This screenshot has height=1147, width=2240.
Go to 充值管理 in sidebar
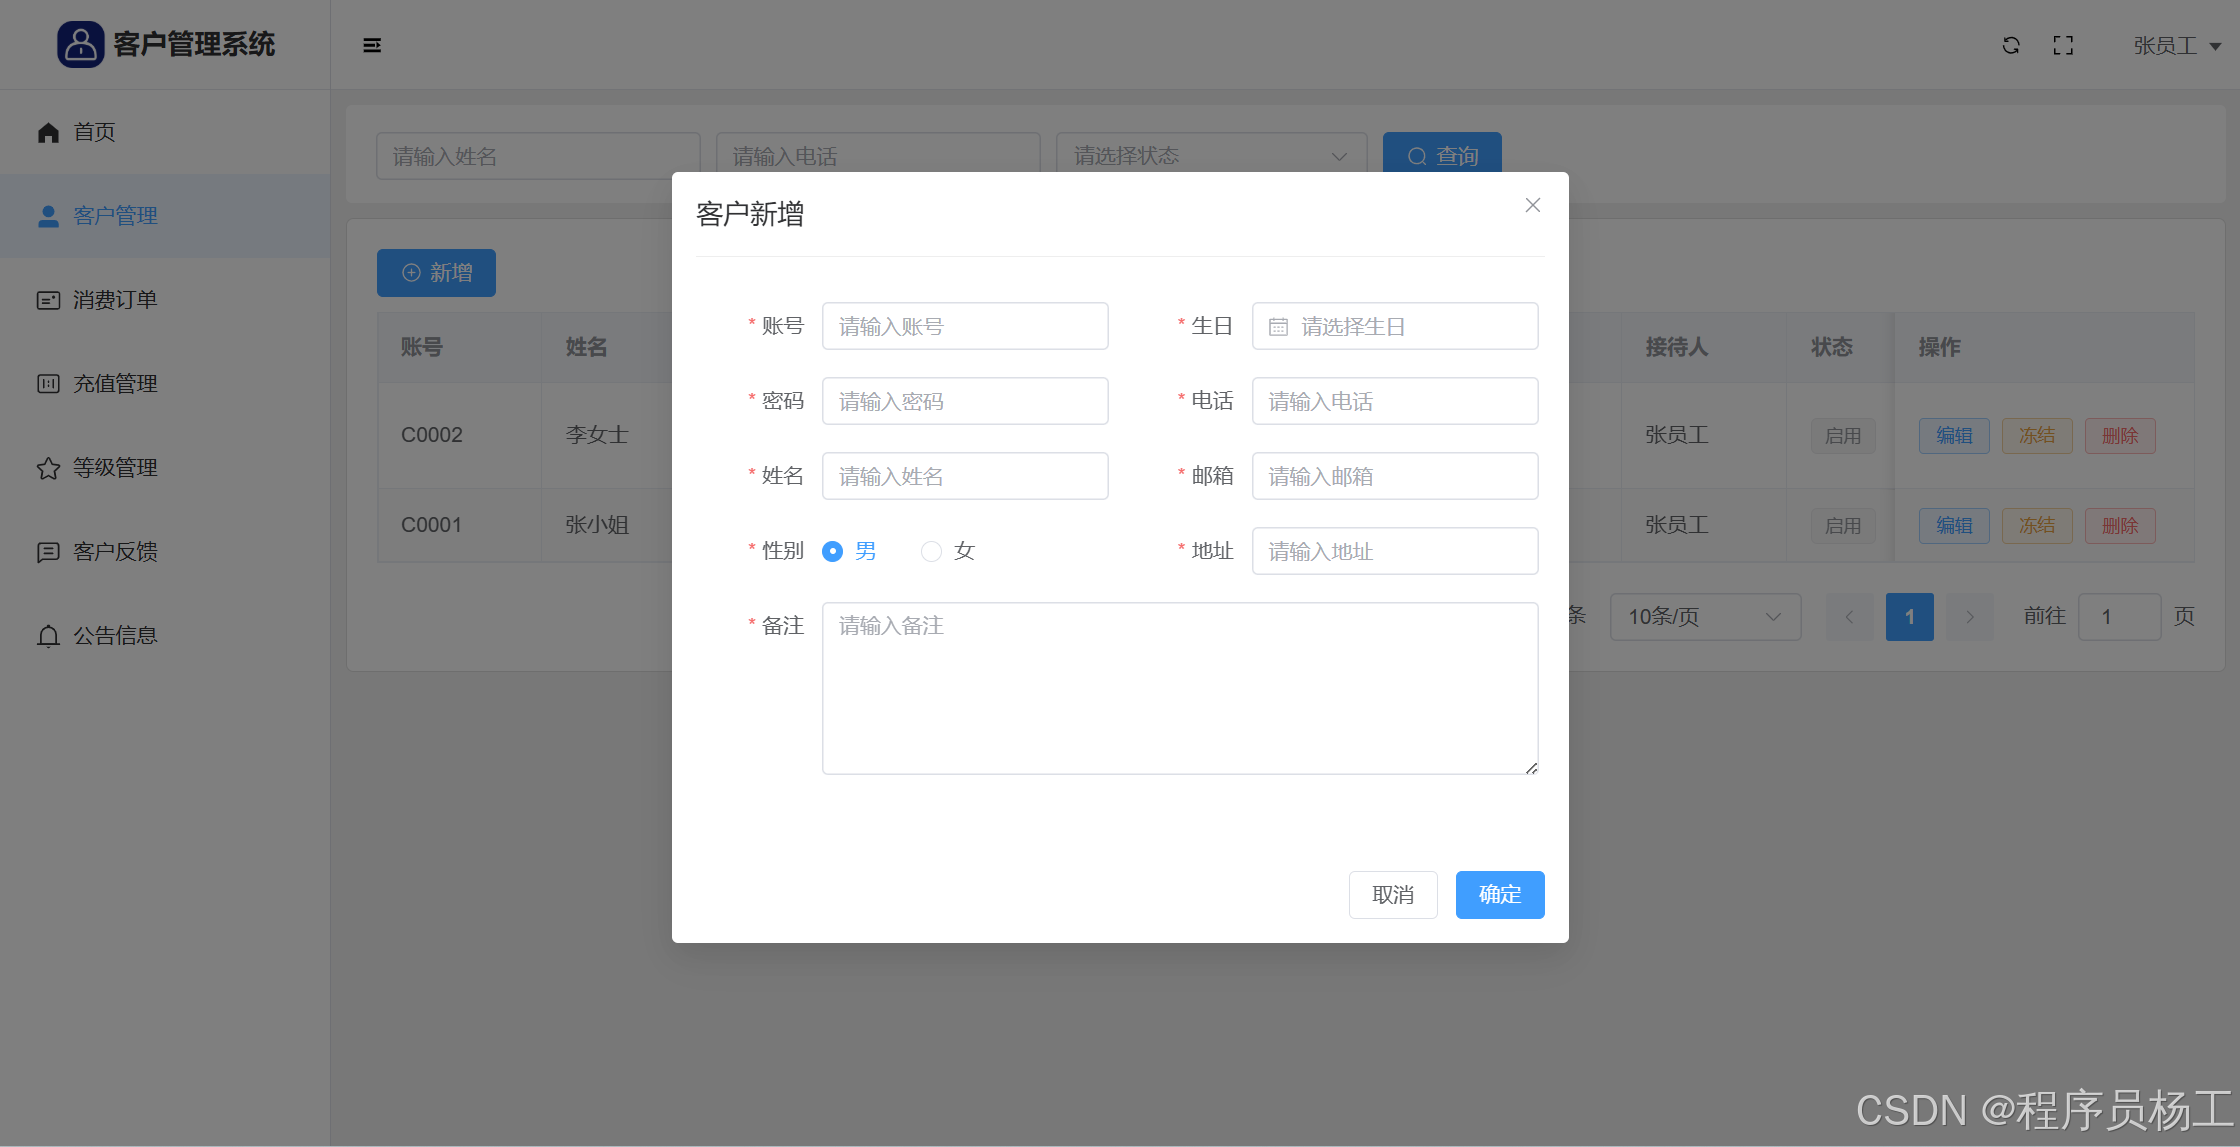click(114, 384)
